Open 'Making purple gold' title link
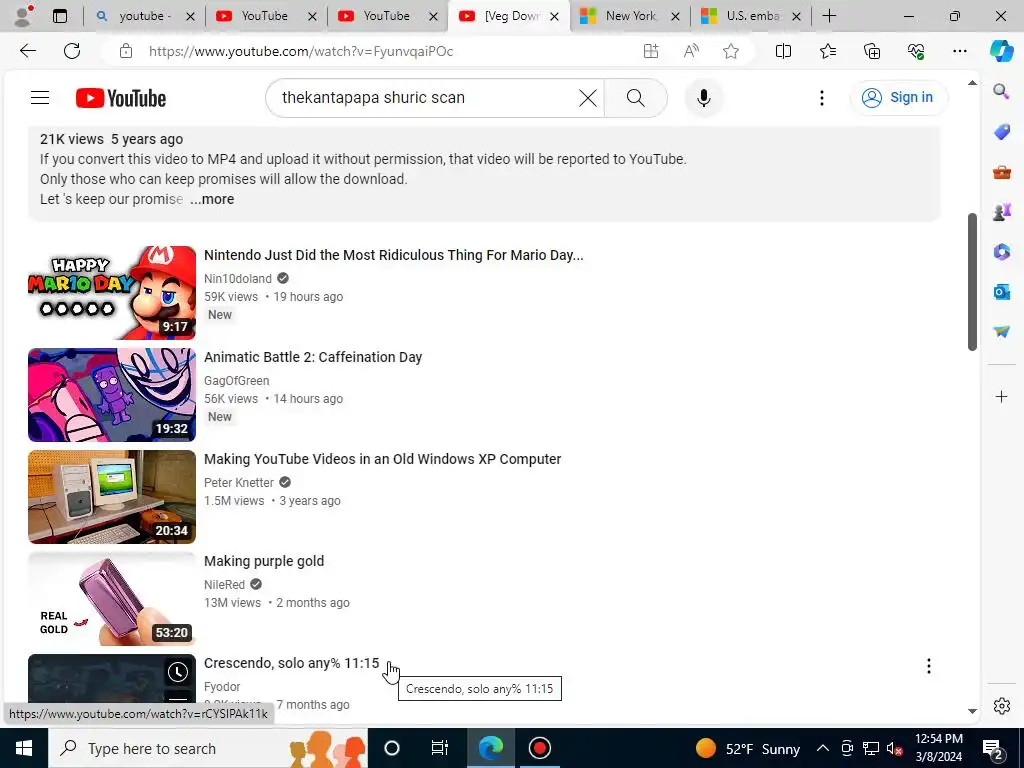The height and width of the screenshot is (768, 1024). pos(264,561)
